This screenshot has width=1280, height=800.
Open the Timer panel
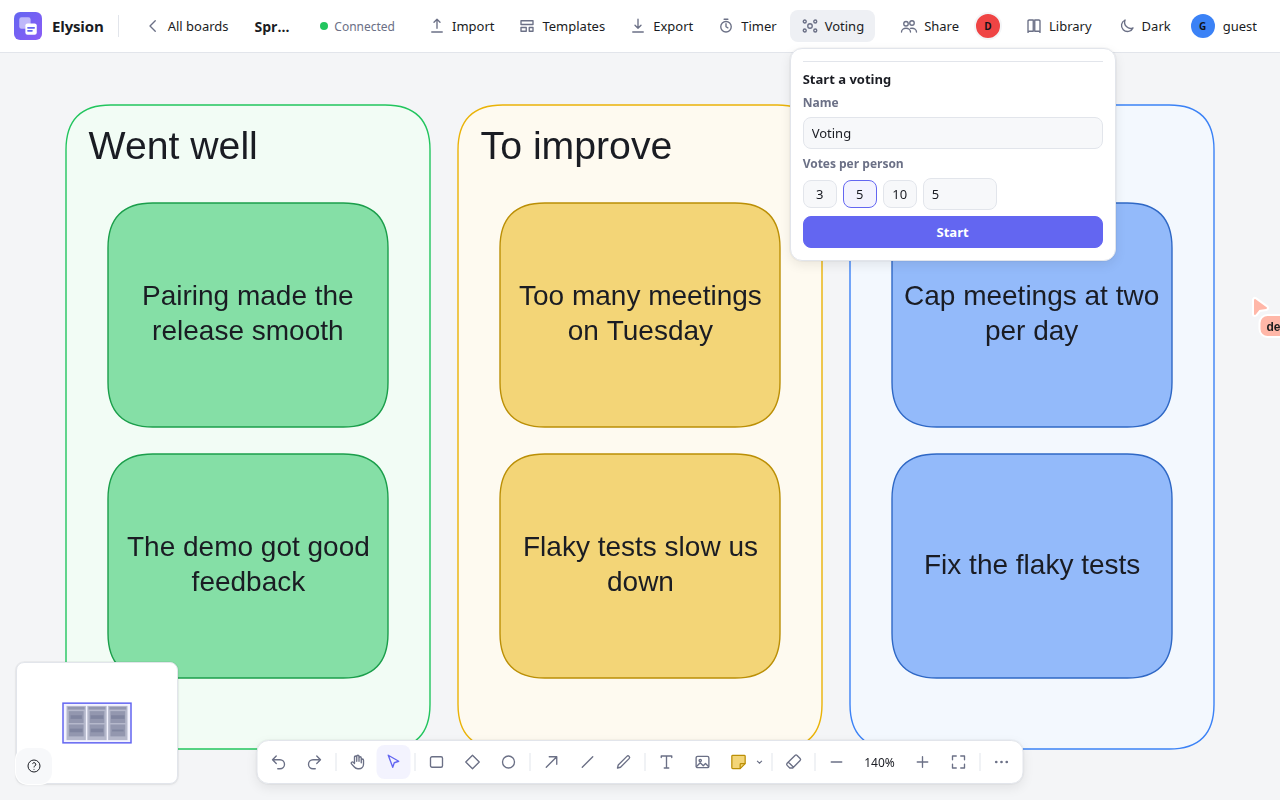coord(747,26)
